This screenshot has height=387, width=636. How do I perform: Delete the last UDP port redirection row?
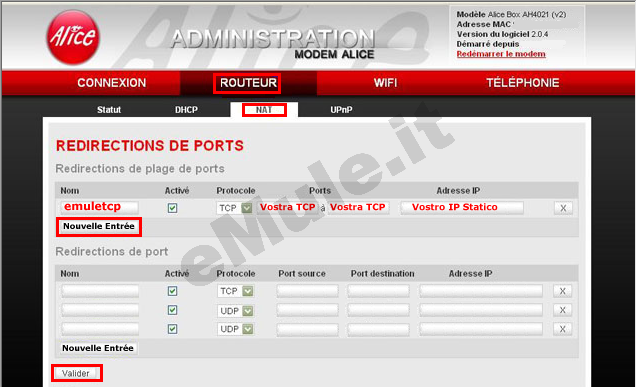[x=563, y=329]
